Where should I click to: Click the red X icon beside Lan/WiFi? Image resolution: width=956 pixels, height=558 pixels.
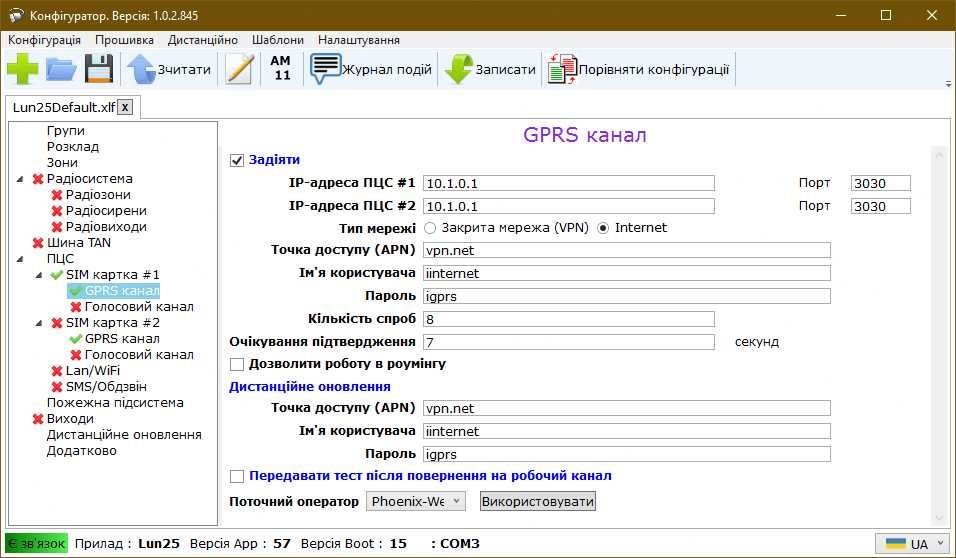point(57,371)
